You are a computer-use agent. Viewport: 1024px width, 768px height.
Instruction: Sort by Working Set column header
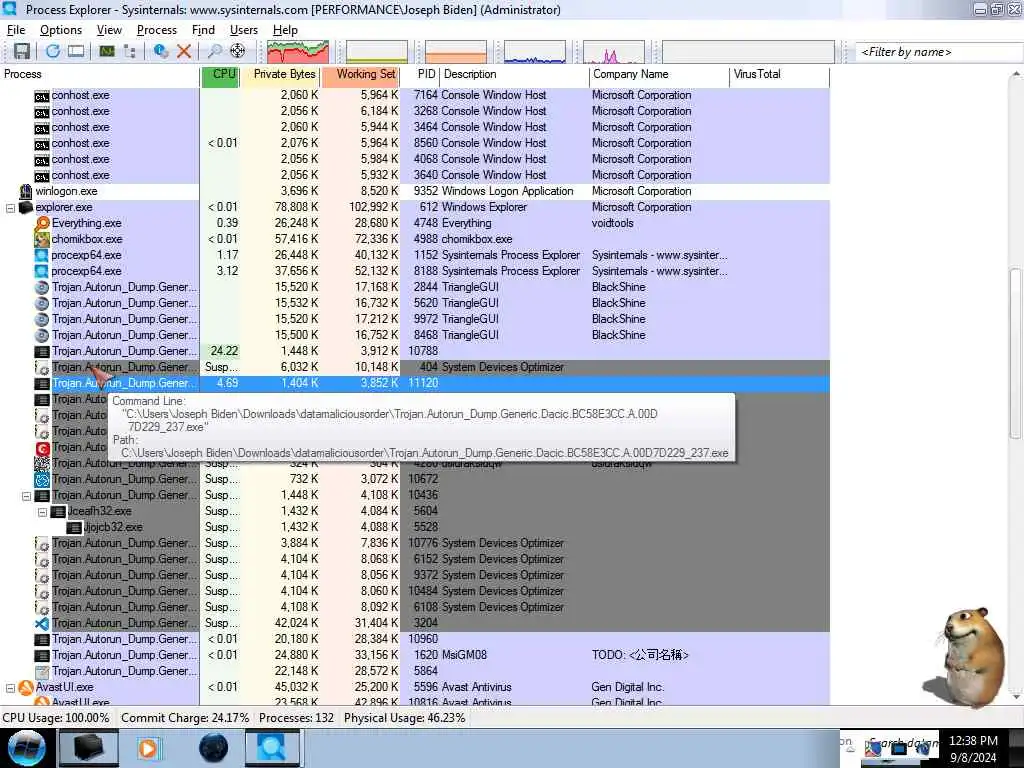click(360, 74)
